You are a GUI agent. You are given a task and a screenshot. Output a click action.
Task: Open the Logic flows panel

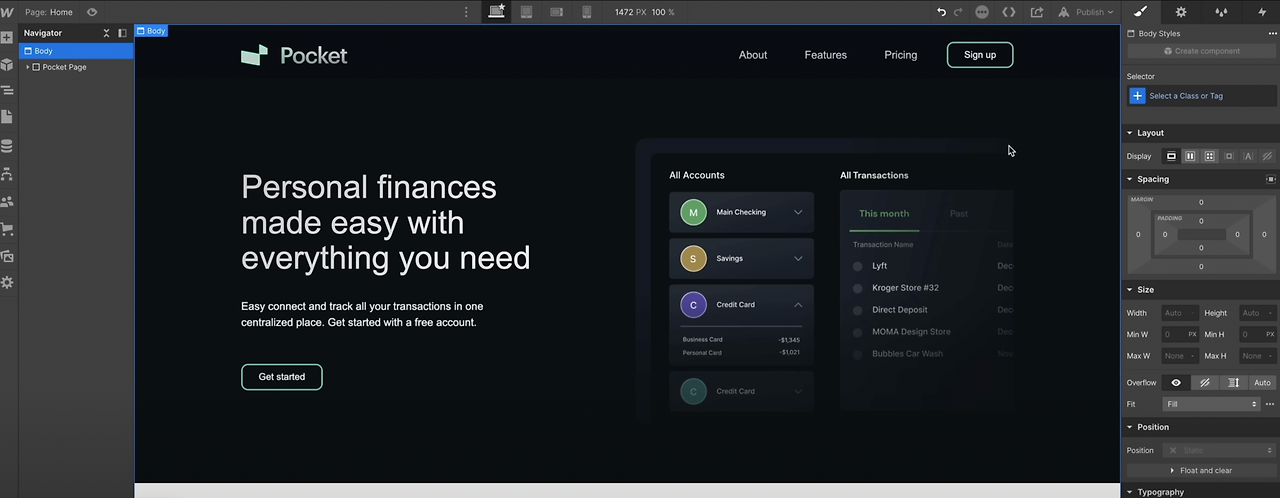click(x=7, y=174)
